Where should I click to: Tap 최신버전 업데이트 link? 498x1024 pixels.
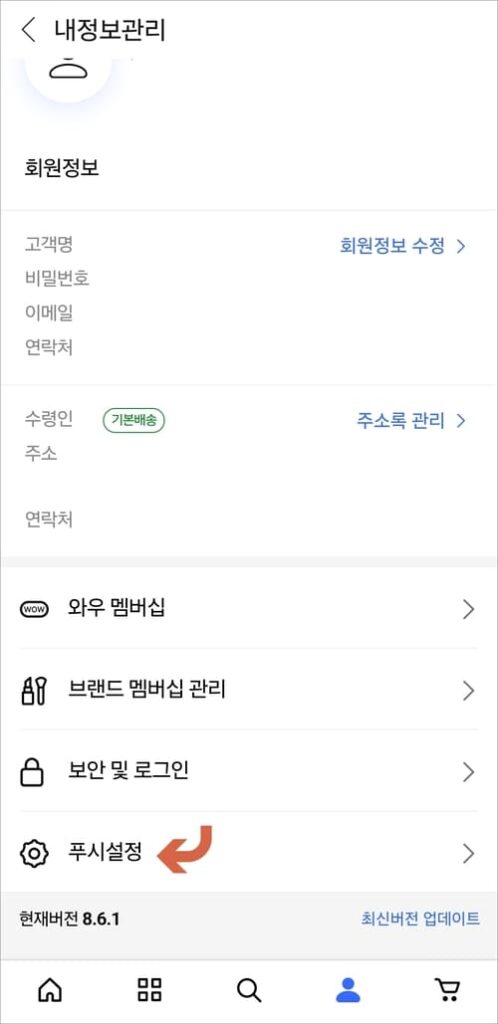pyautogui.click(x=420, y=919)
